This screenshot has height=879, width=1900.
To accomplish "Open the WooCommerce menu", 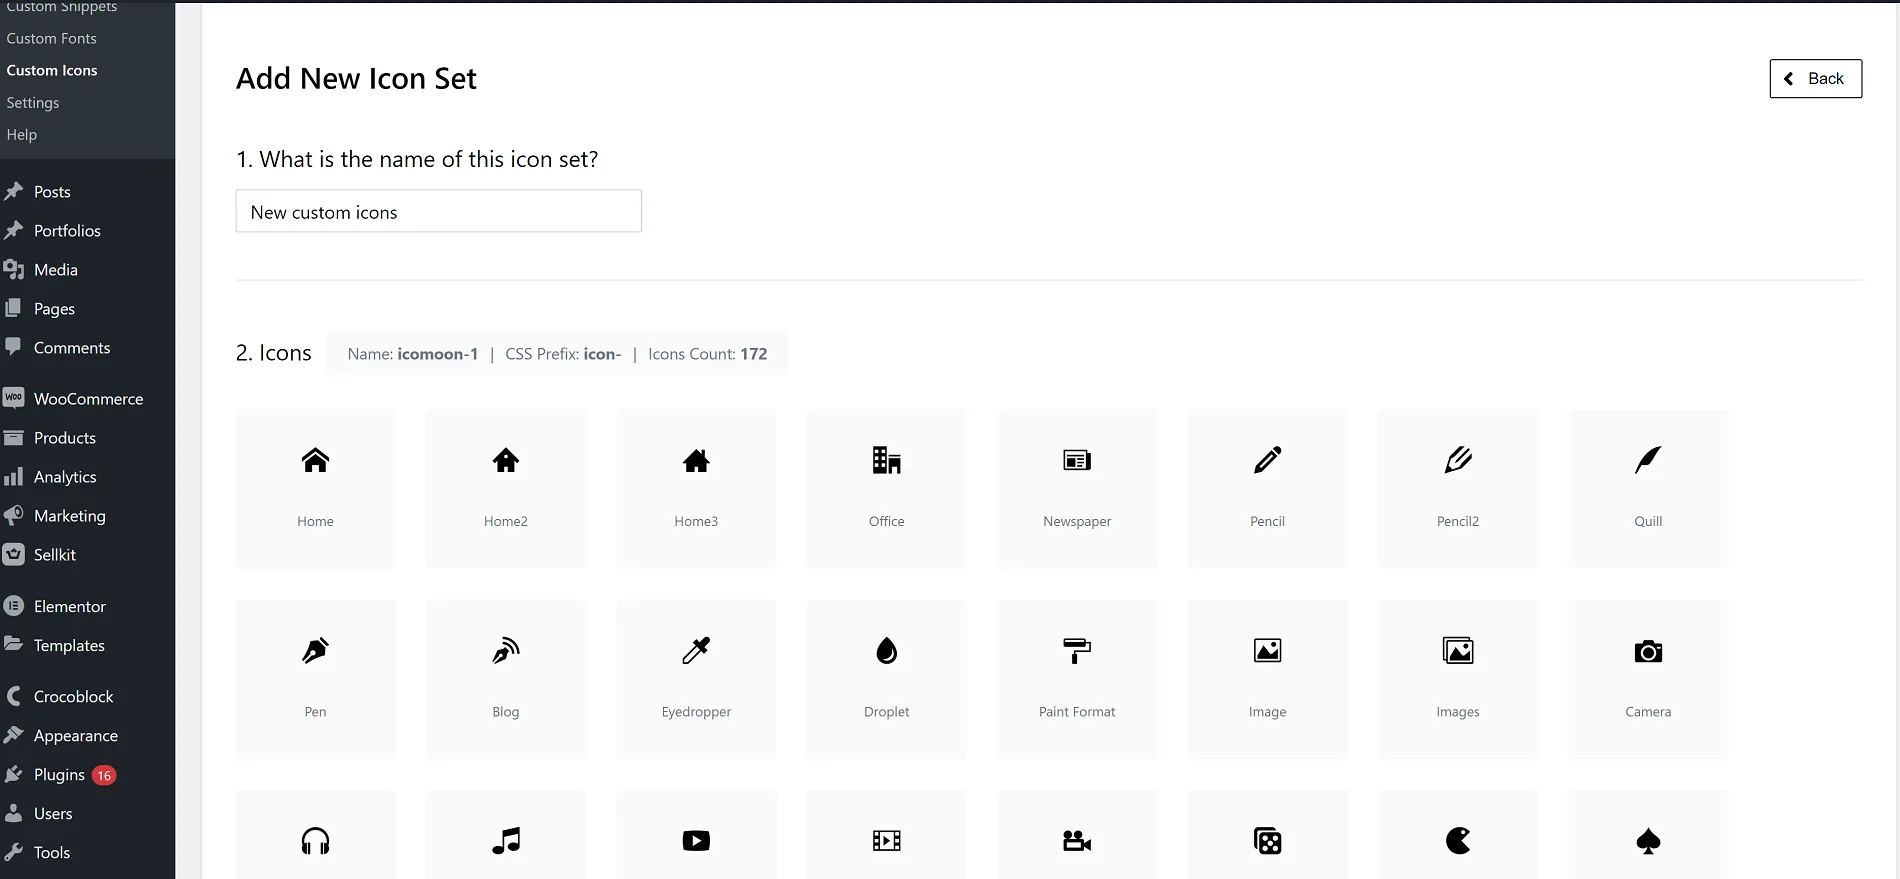I will [x=88, y=398].
